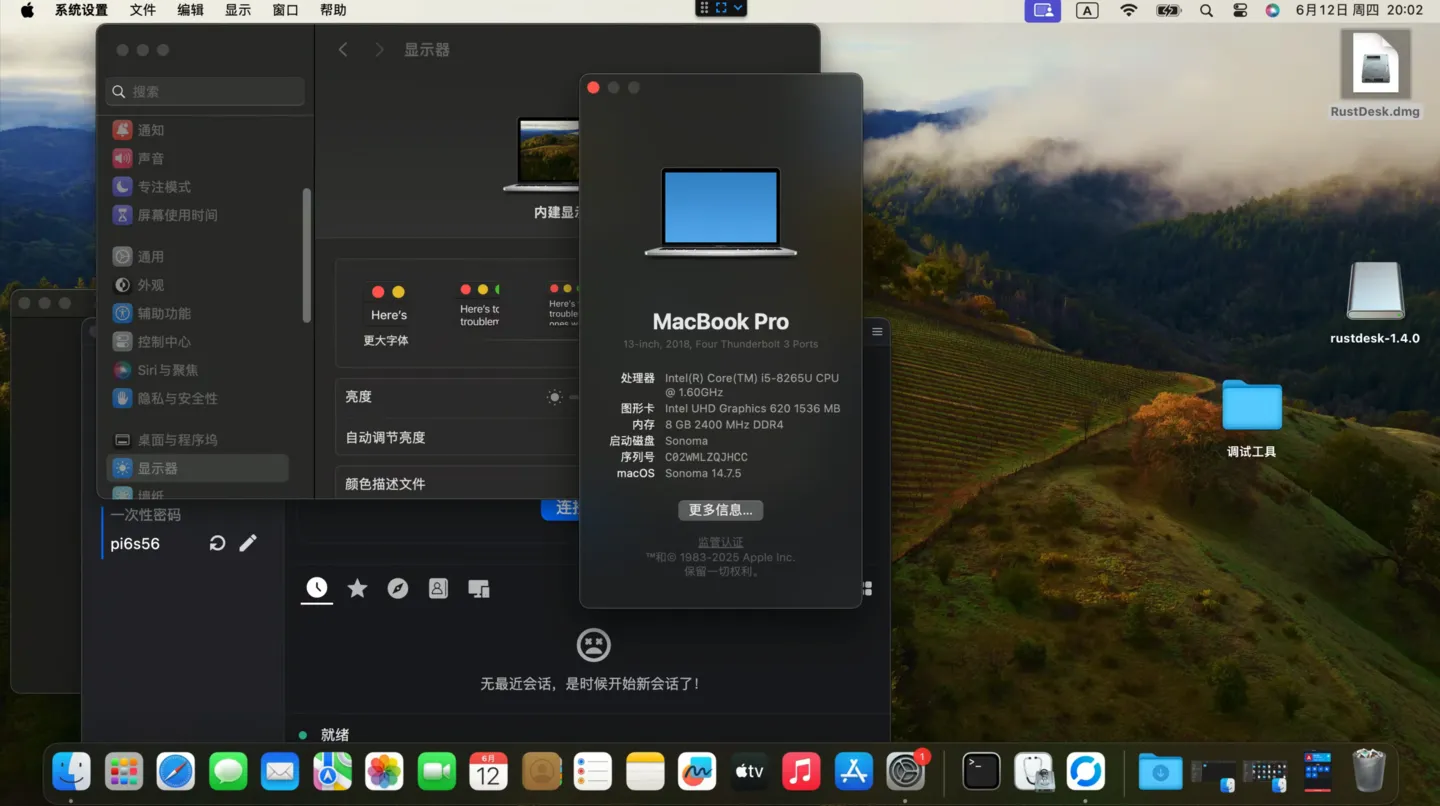Open RustDesk discovered compass tab
This screenshot has width=1440, height=806.
click(x=398, y=589)
